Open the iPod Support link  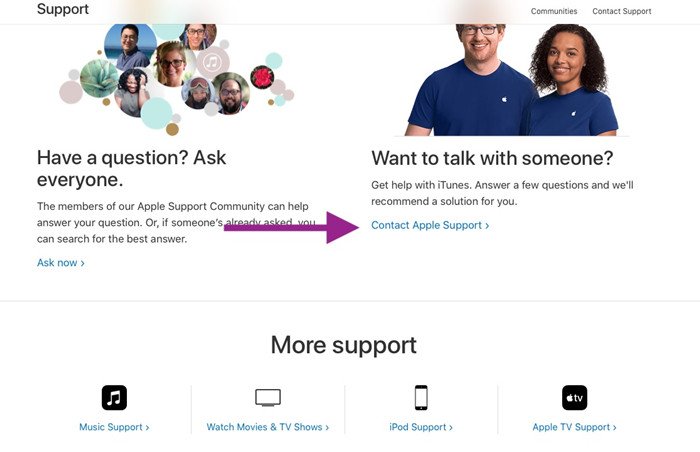coord(421,427)
